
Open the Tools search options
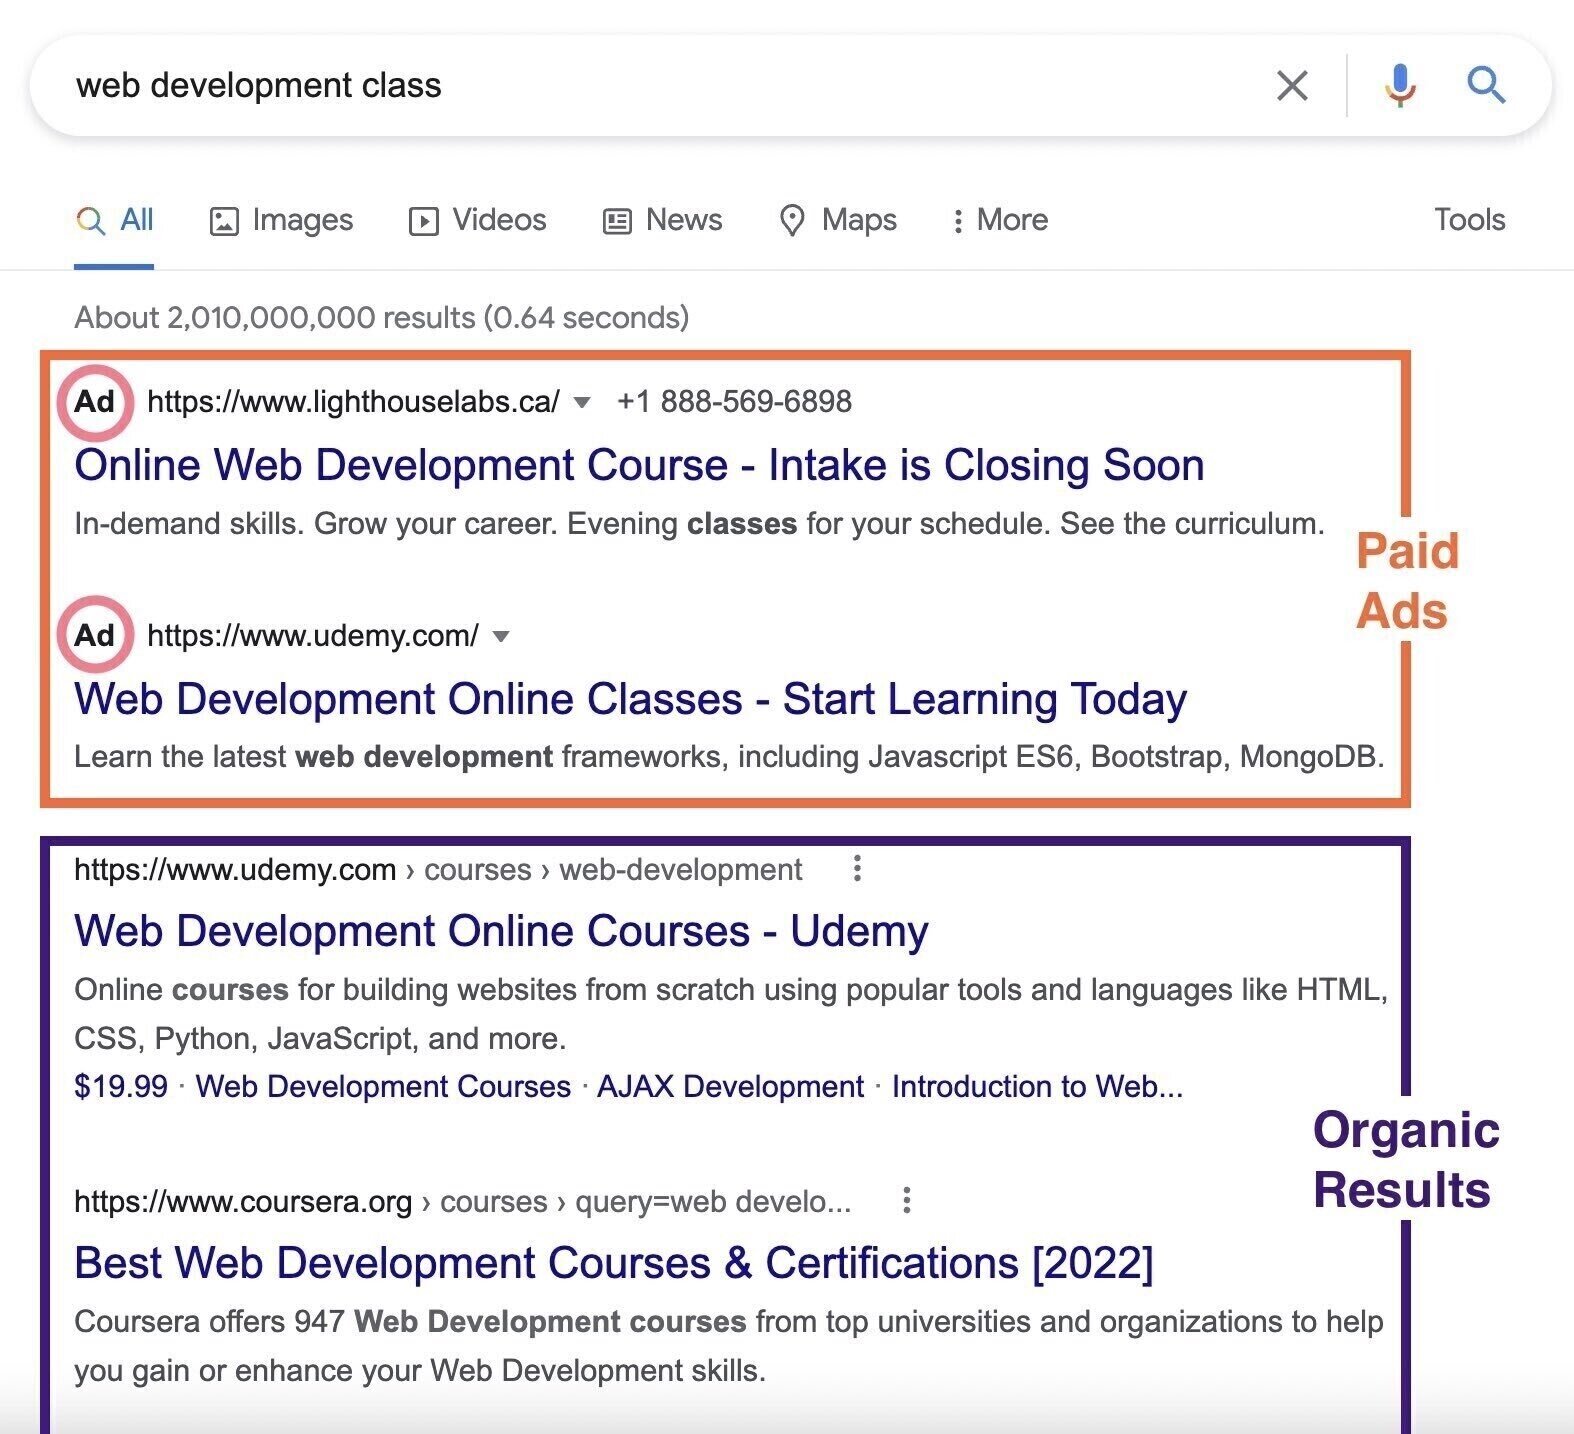coord(1469,220)
